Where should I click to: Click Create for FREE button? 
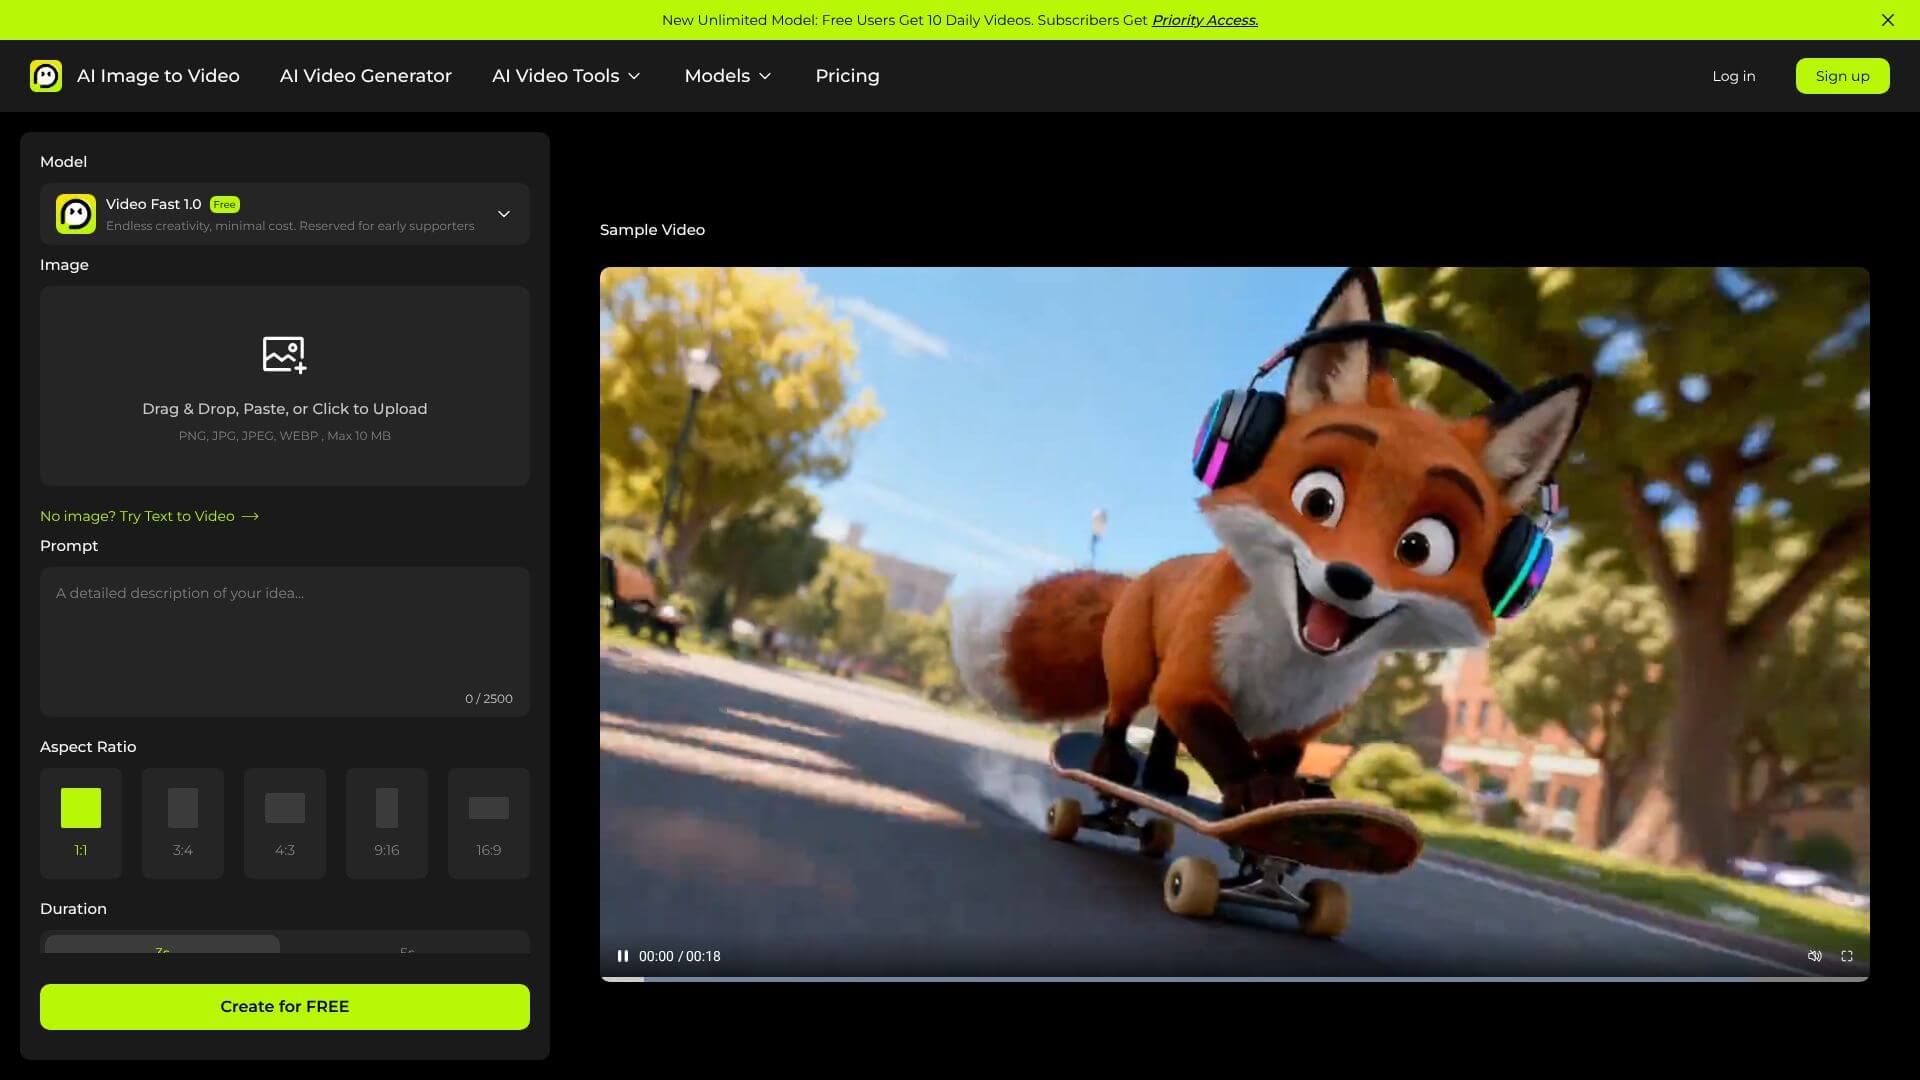285,1007
